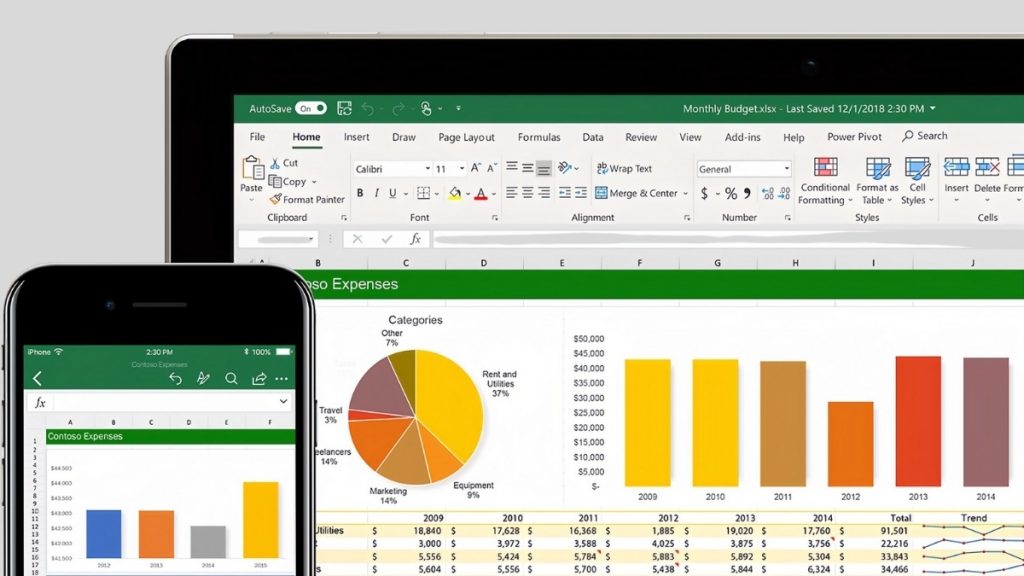Toggle Underline formatting
This screenshot has height=576, width=1024.
coord(392,193)
